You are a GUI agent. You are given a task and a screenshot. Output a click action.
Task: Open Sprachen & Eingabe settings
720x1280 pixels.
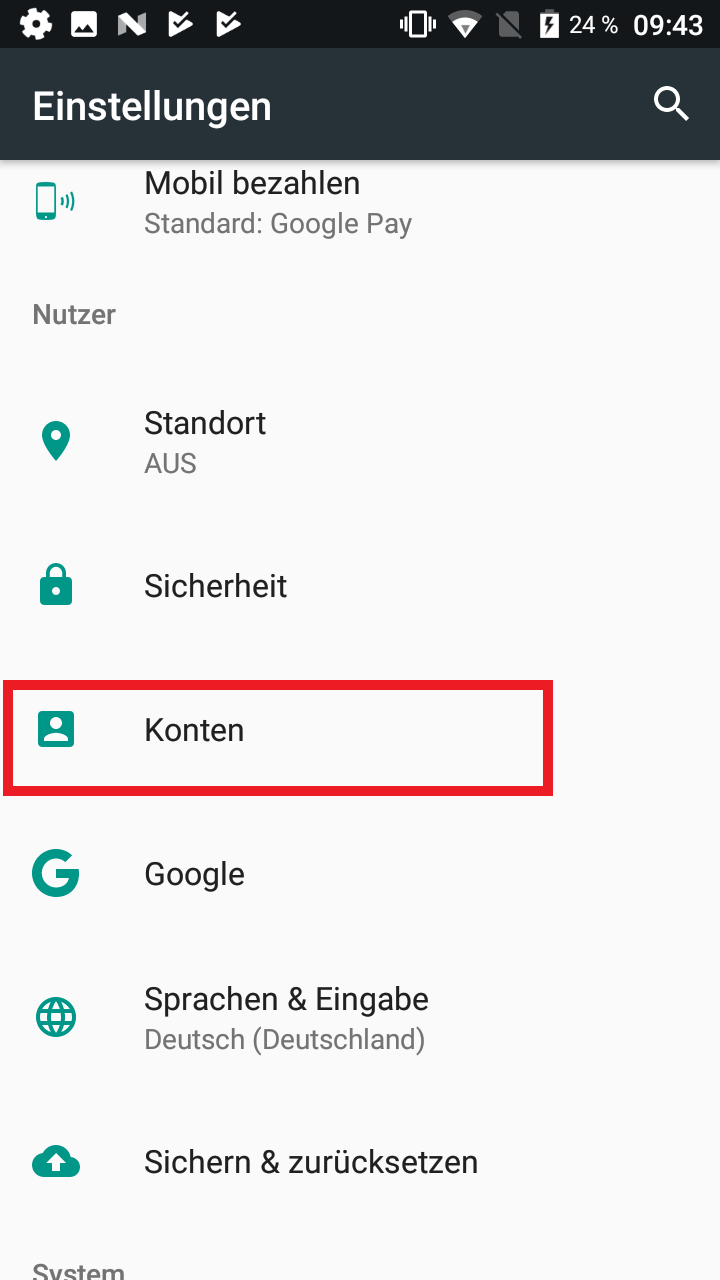coord(360,1018)
